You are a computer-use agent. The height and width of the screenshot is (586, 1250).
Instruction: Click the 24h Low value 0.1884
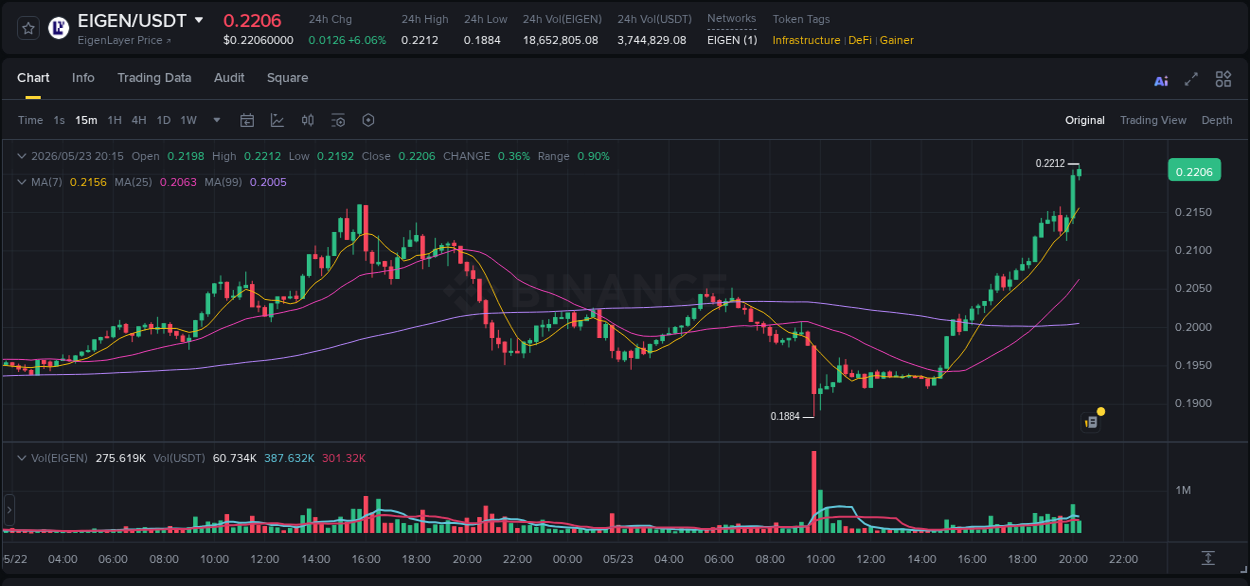[482, 40]
